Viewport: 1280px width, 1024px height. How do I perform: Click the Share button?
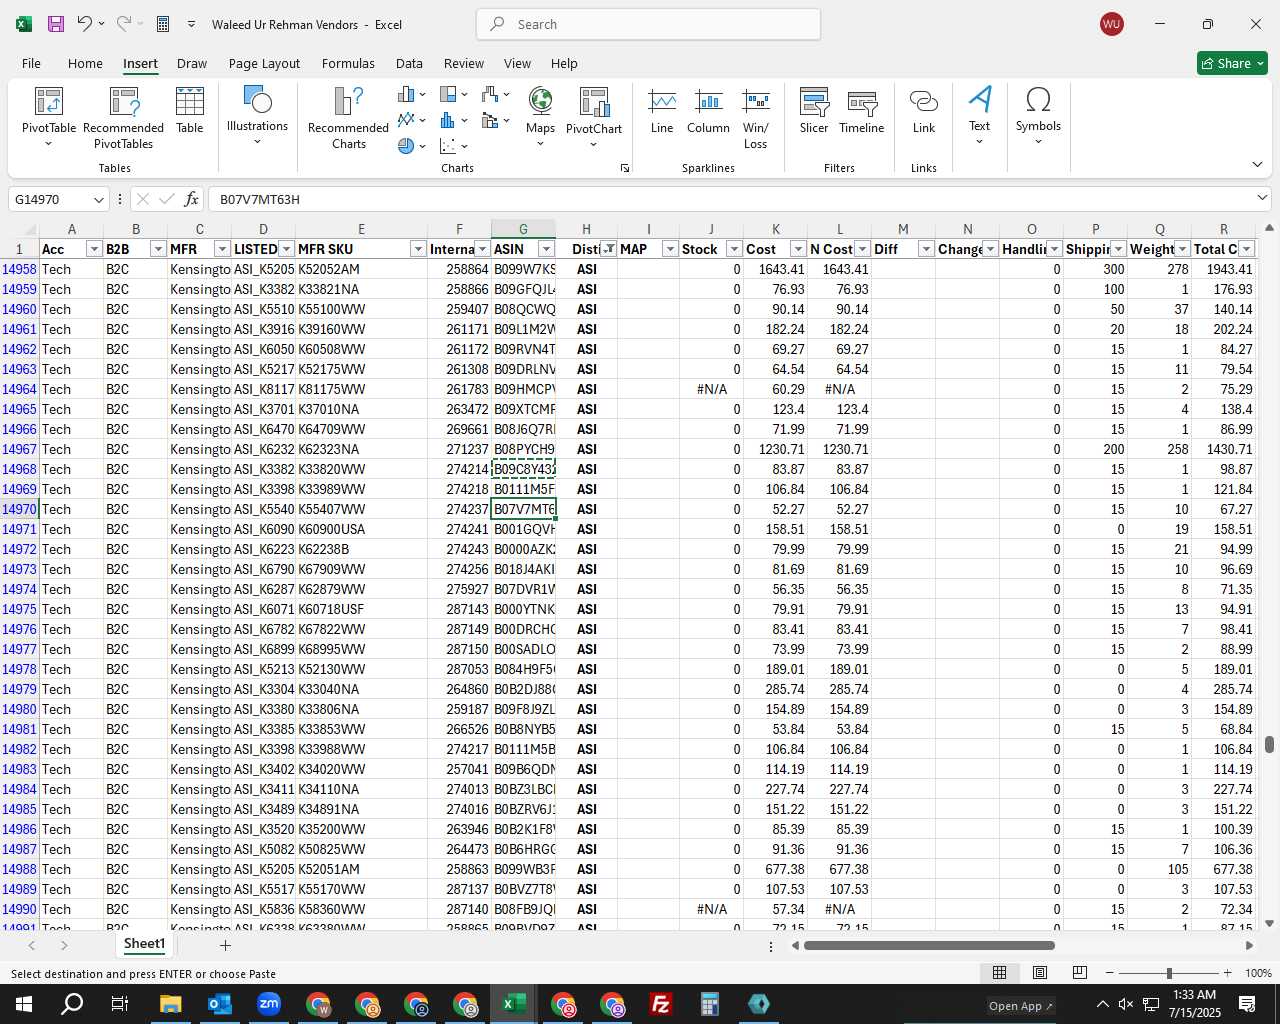1232,63
